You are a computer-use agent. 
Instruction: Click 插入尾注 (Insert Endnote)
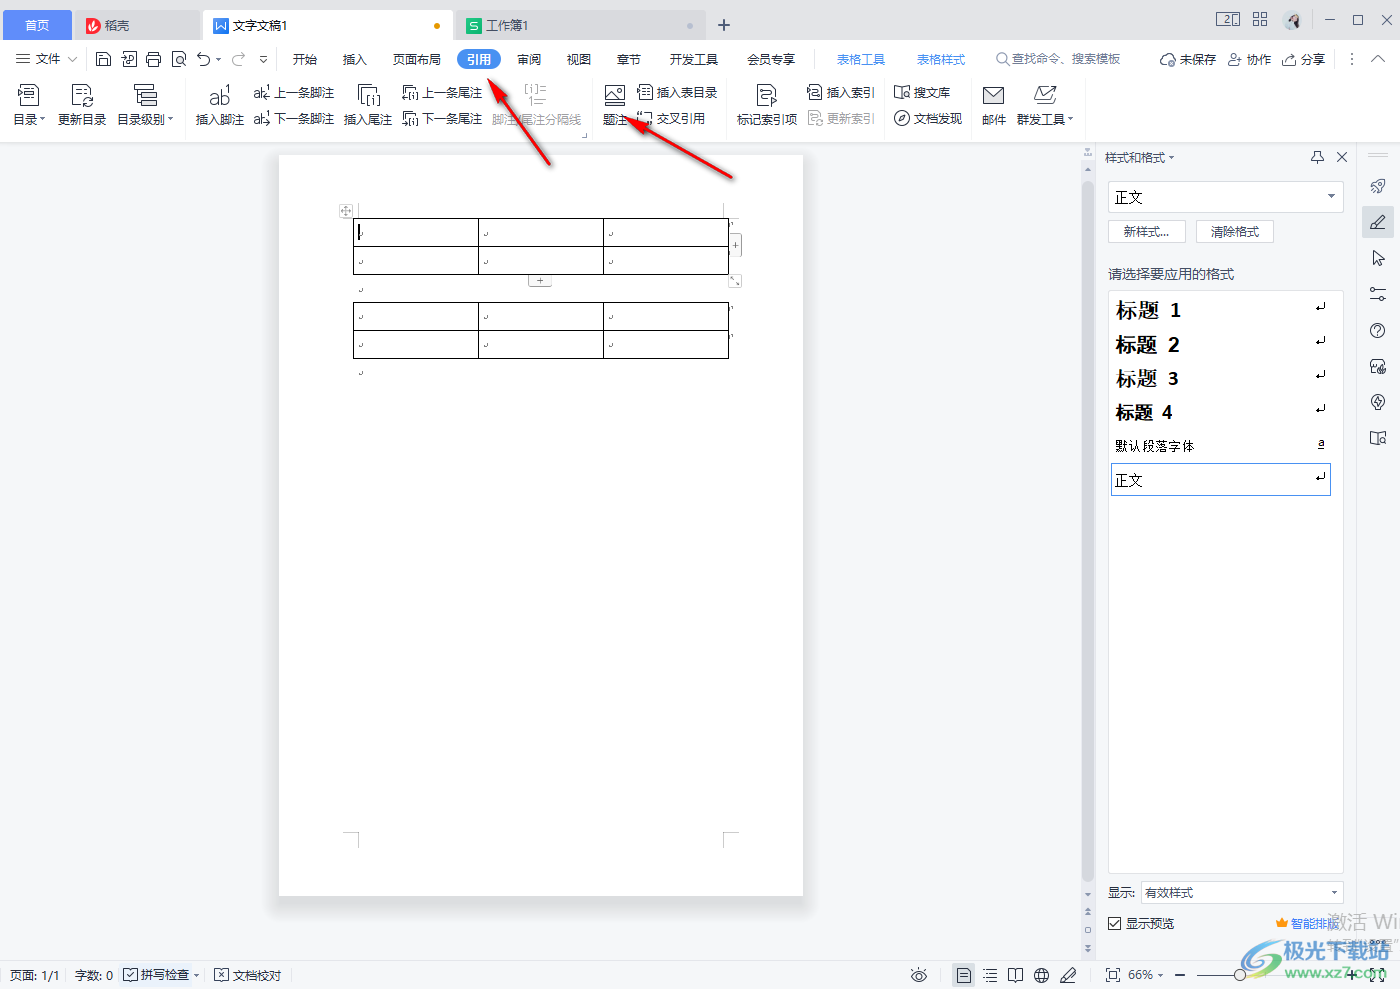[368, 105]
